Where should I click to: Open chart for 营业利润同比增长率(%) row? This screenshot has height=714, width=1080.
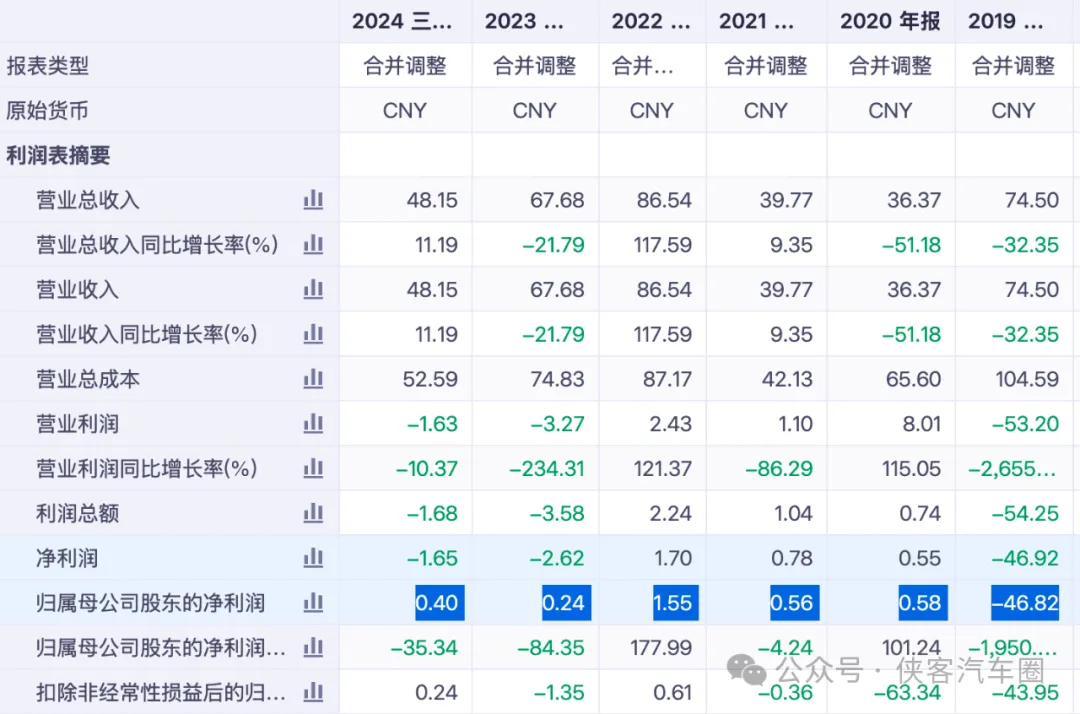coord(313,468)
